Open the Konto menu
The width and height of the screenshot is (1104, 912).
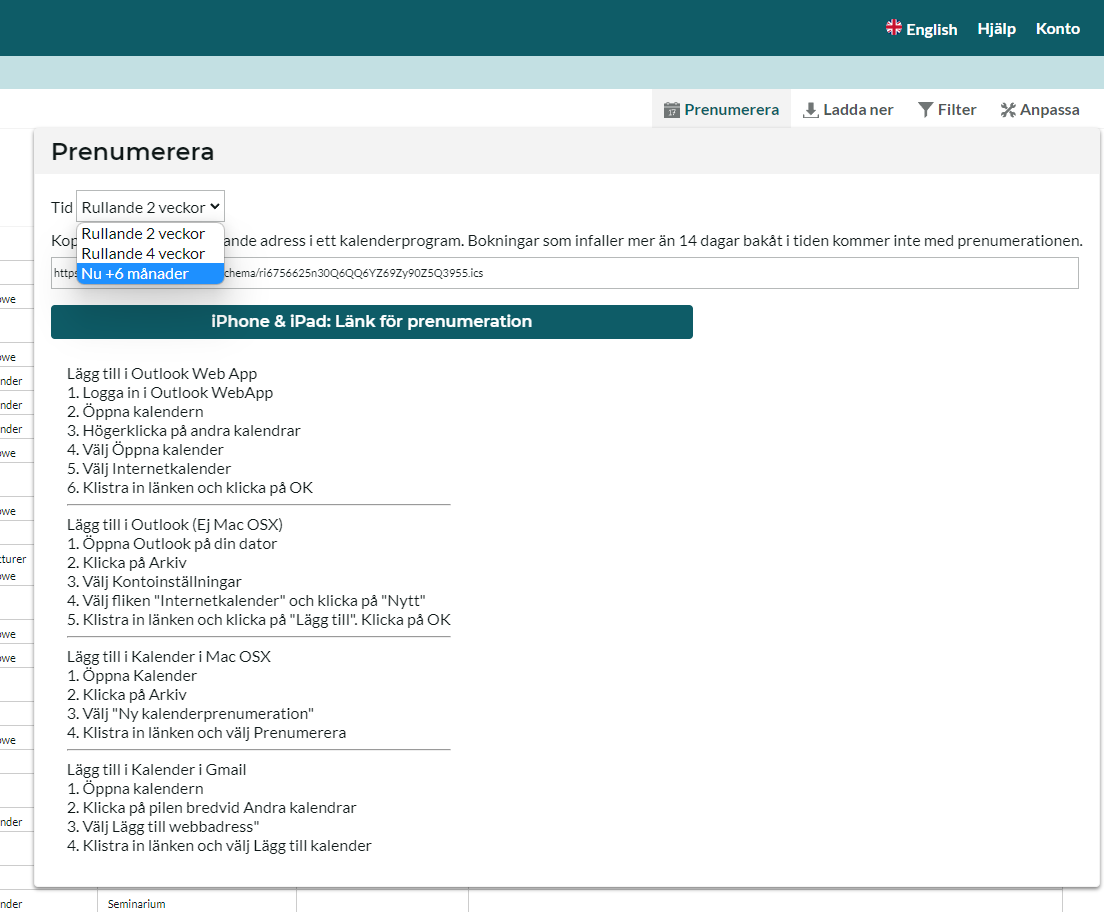(1058, 29)
